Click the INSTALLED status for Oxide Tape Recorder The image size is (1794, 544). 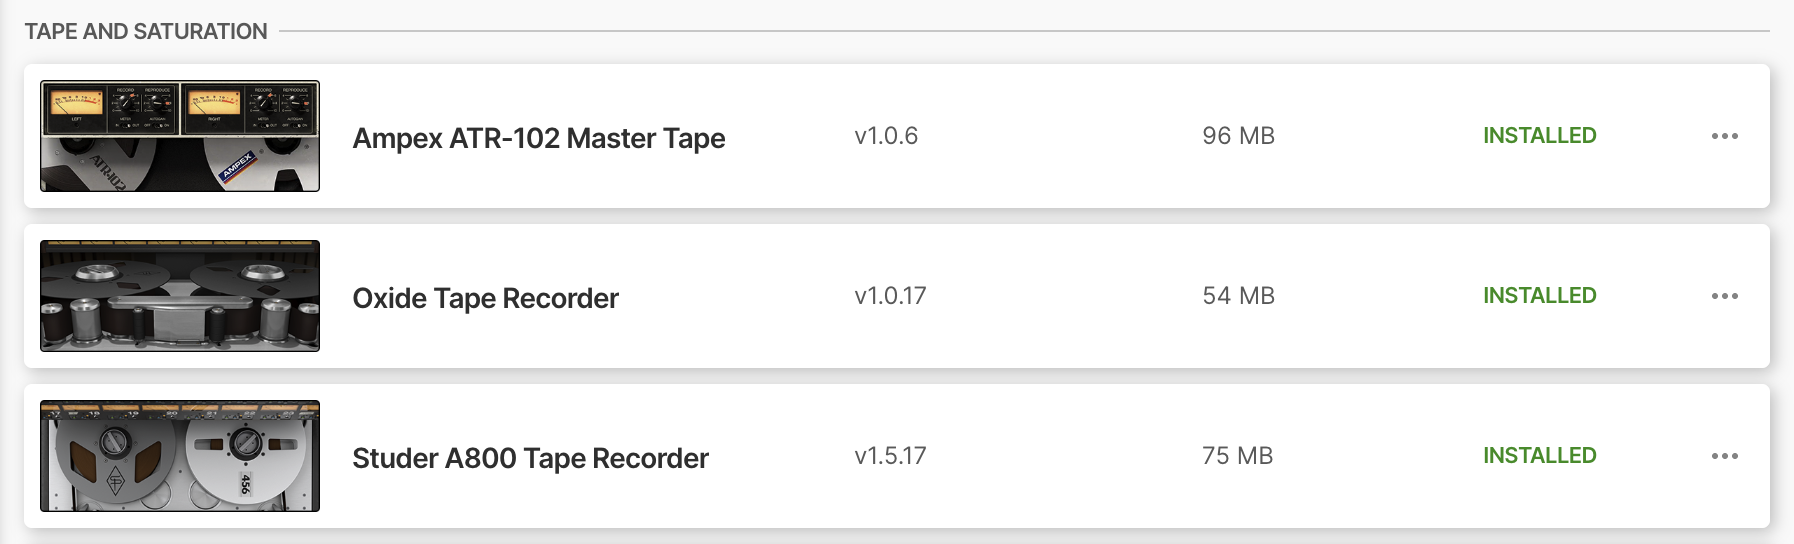tap(1539, 296)
